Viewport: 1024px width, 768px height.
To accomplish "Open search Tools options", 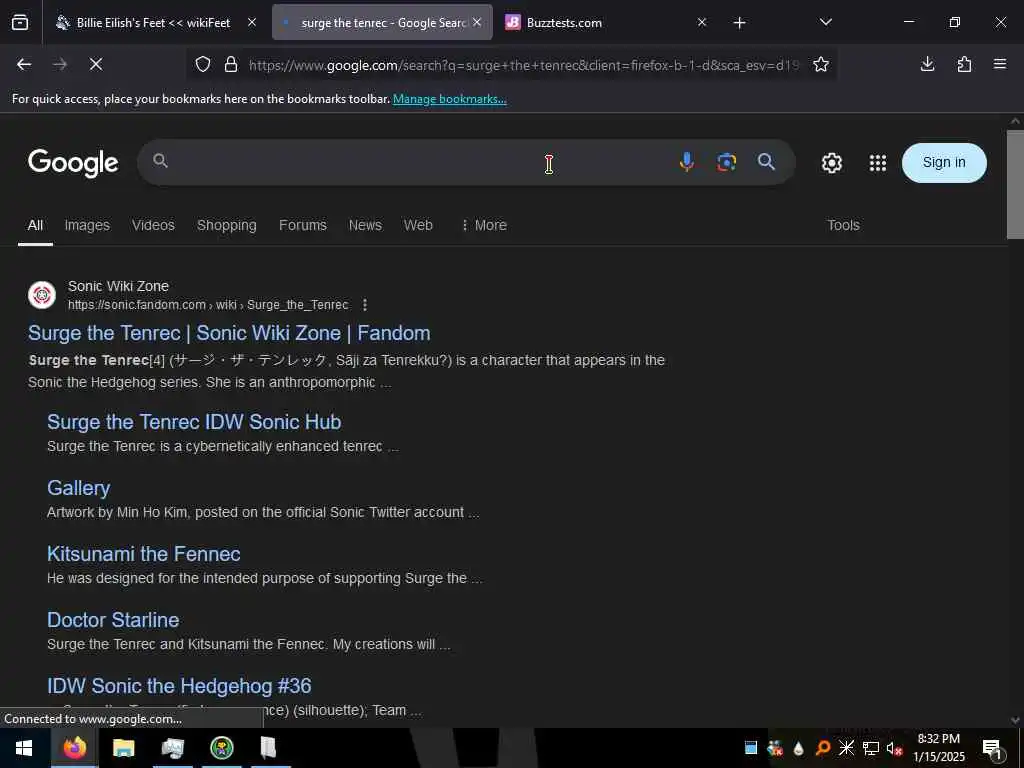I will (x=843, y=225).
